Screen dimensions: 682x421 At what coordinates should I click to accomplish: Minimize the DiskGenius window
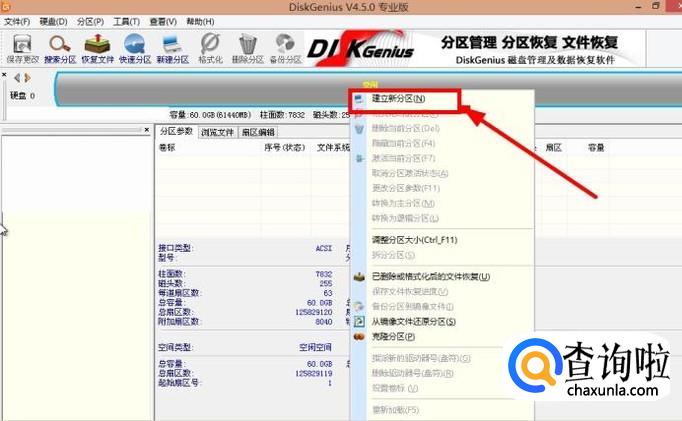[x=639, y=6]
